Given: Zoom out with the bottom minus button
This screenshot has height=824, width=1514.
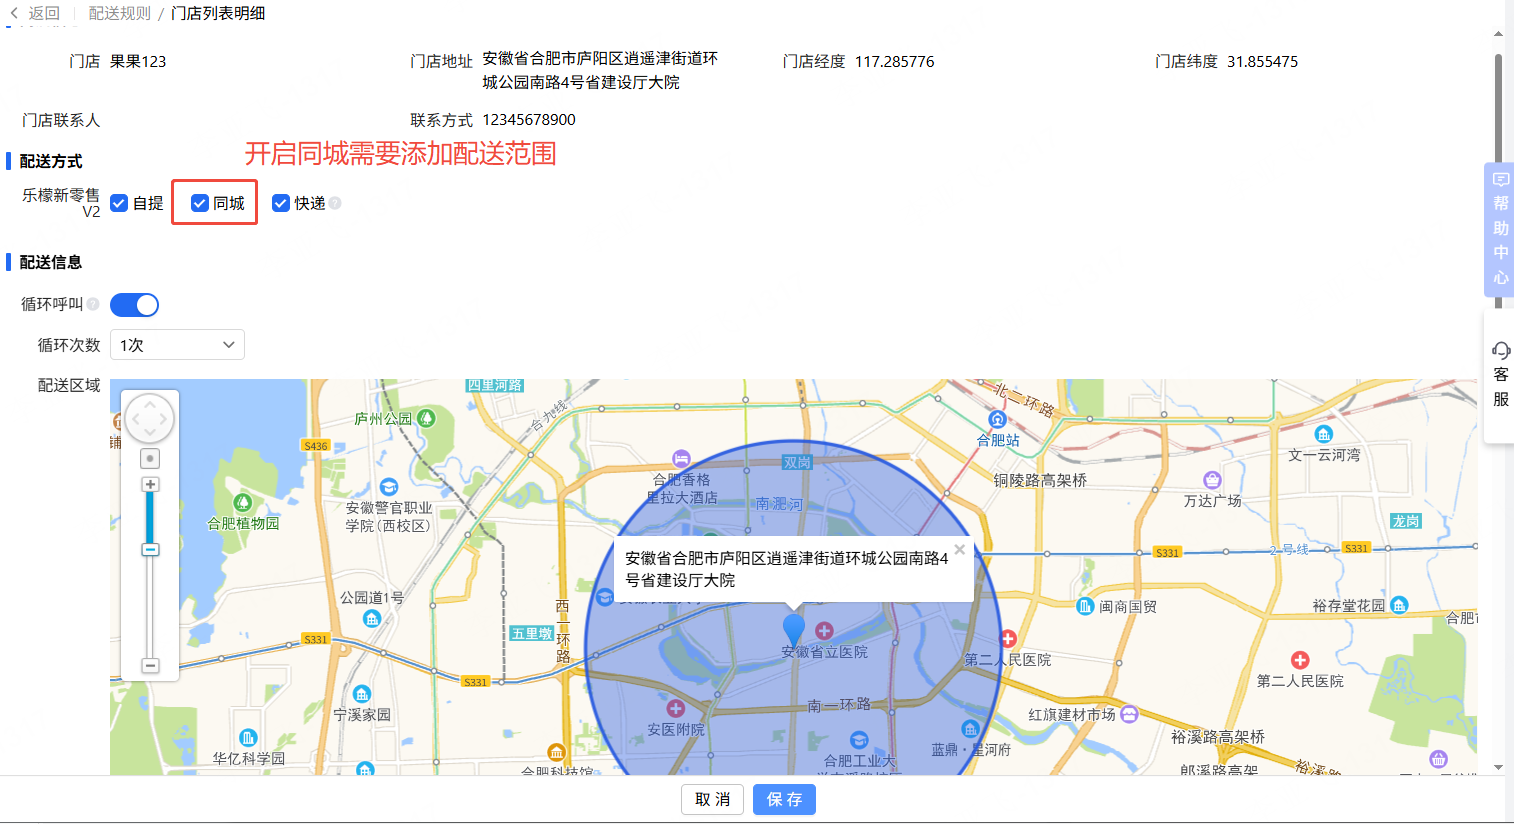Looking at the screenshot, I should click(150, 665).
